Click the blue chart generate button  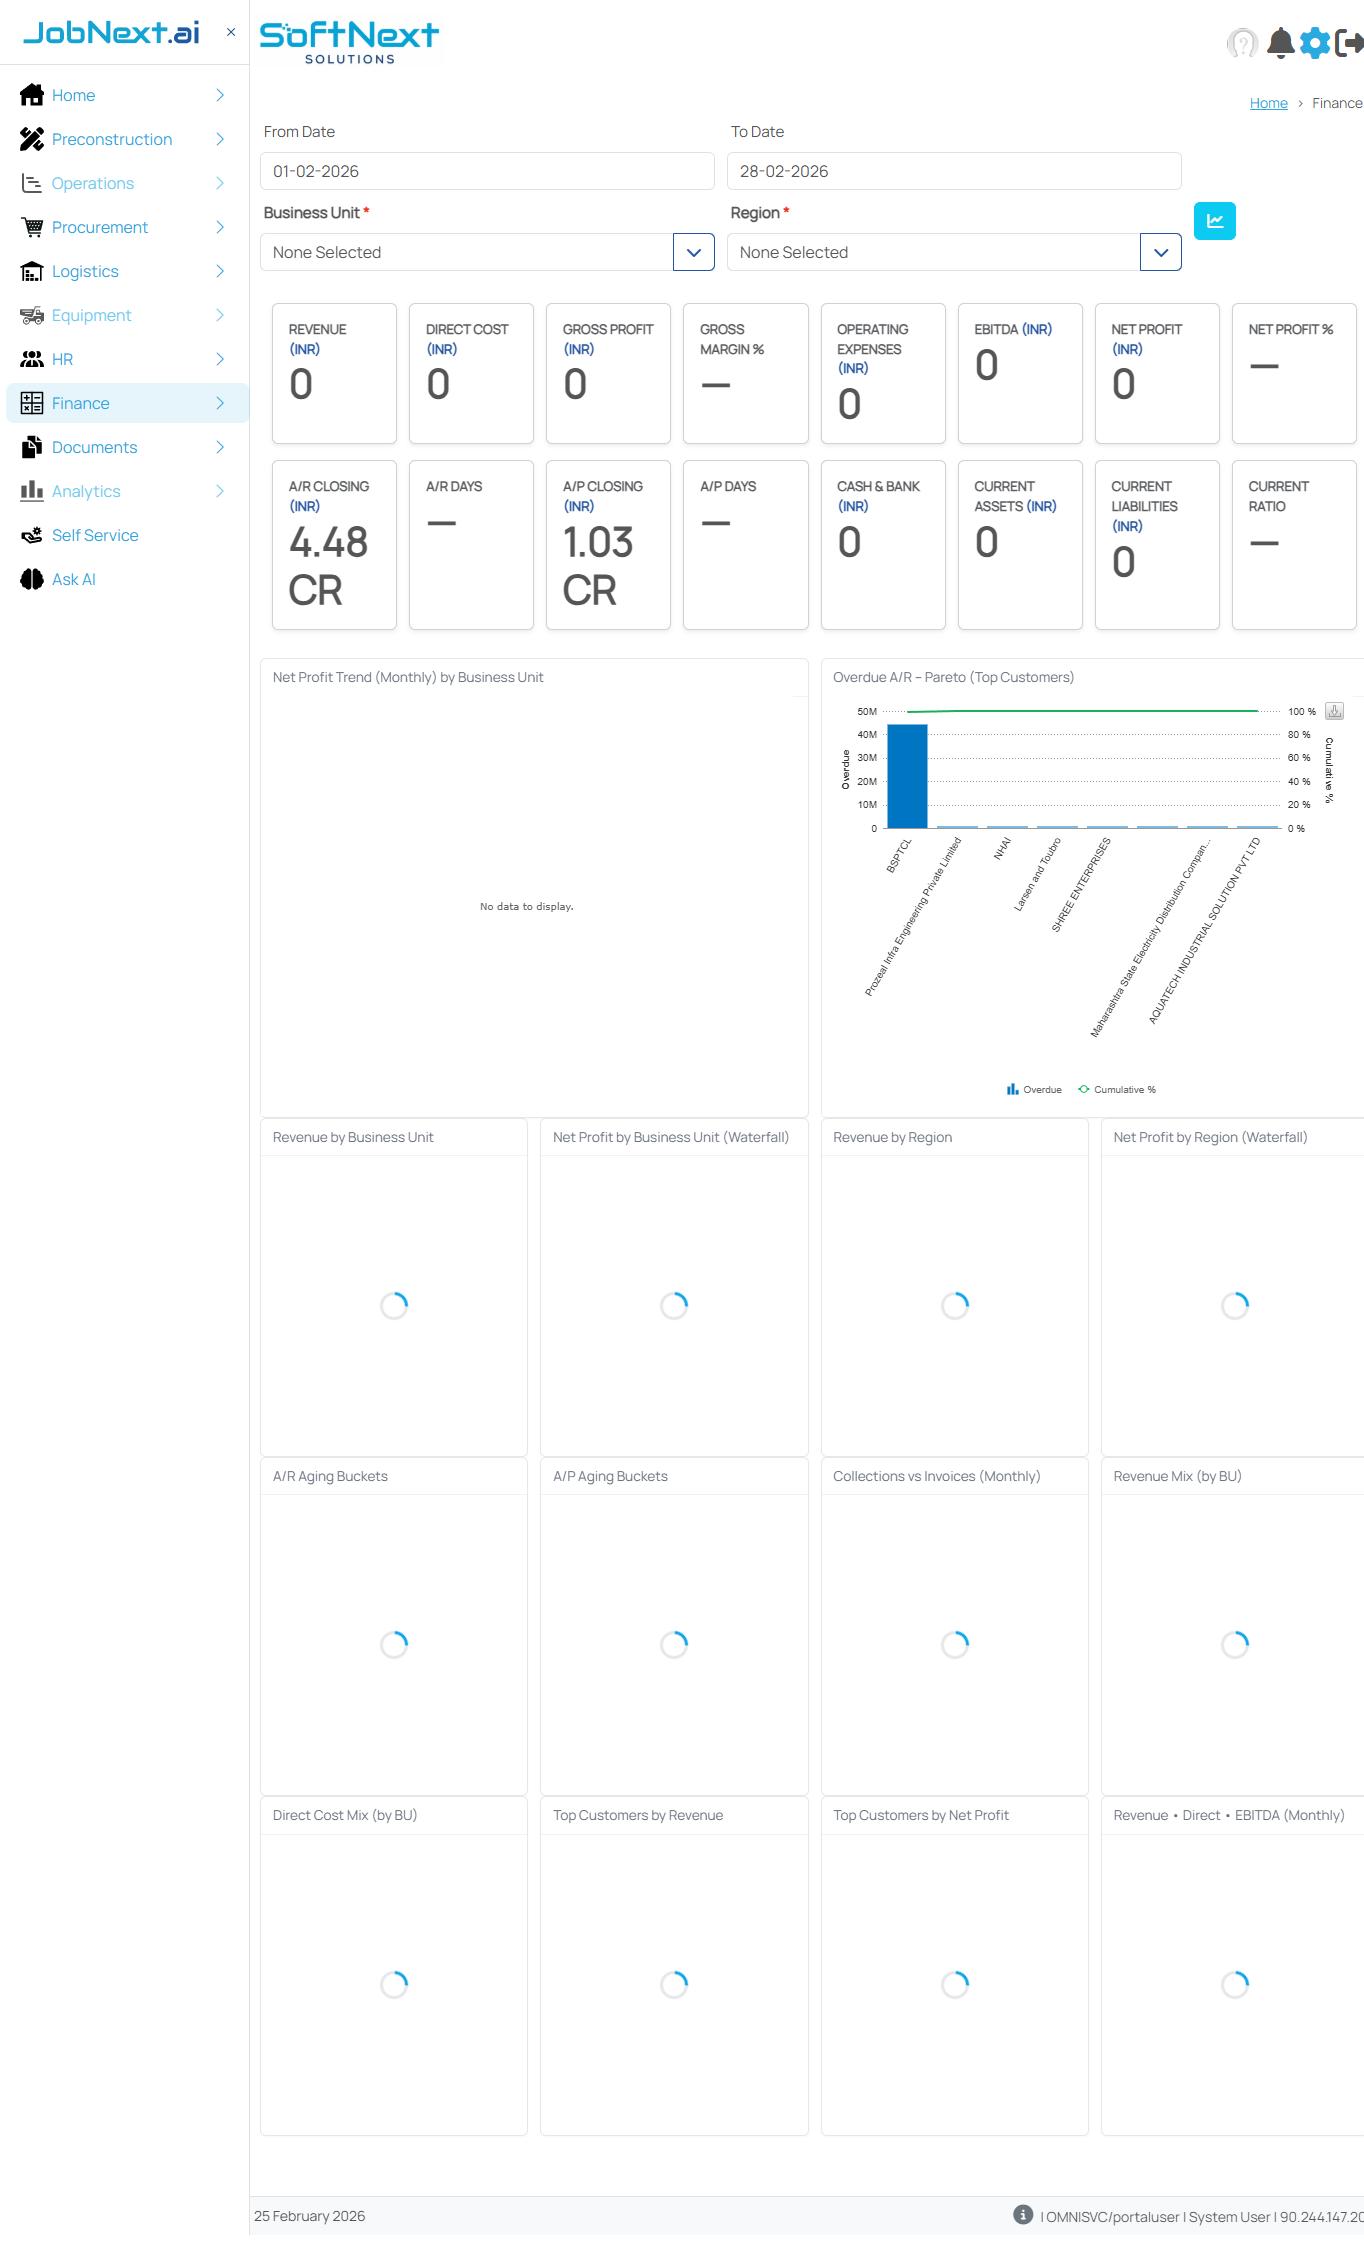(1215, 221)
